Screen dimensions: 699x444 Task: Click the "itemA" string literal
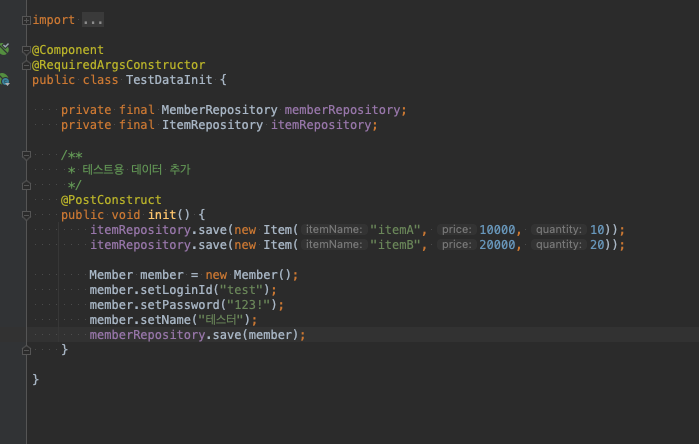395,230
